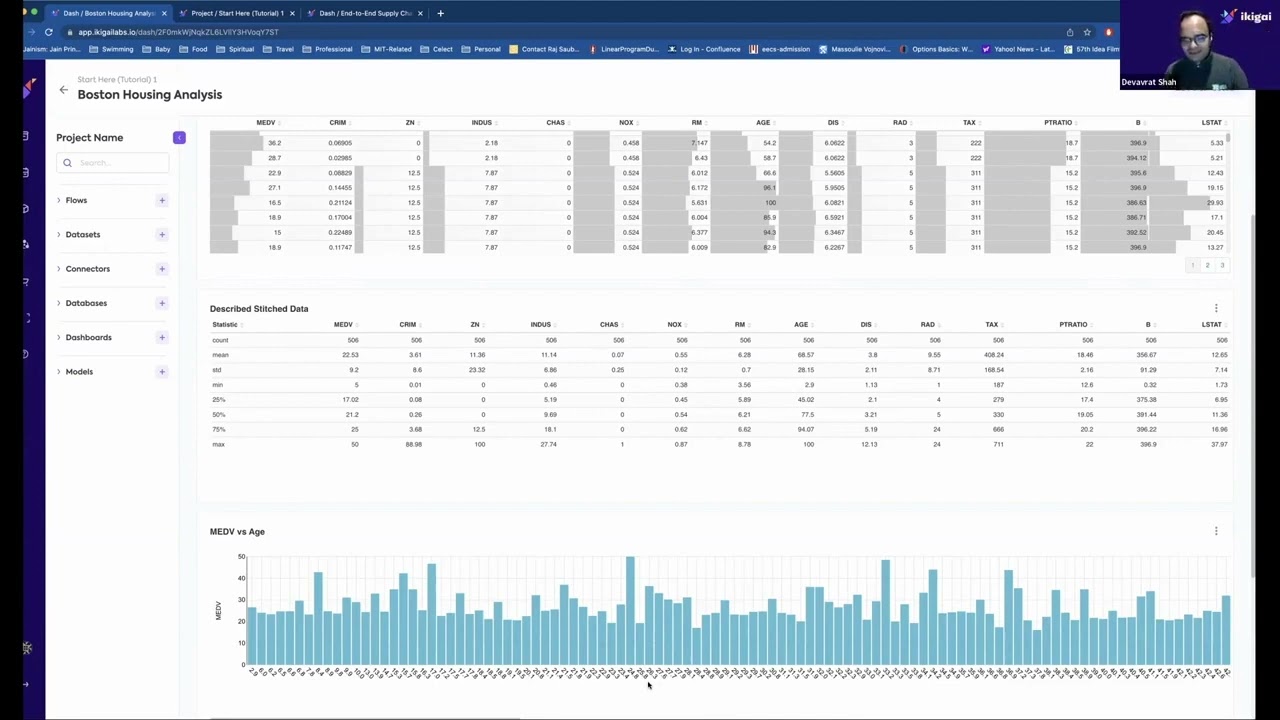Add a new database with the plus icon
Image resolution: width=1280 pixels, height=720 pixels.
[162, 303]
